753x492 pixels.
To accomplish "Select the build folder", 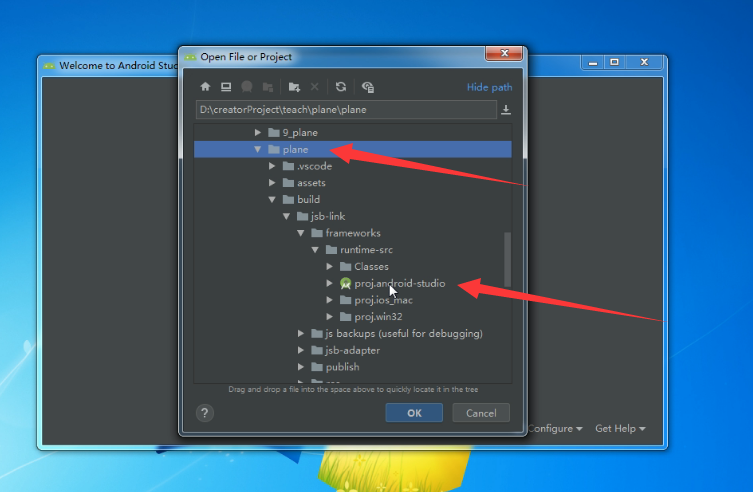I will [308, 200].
